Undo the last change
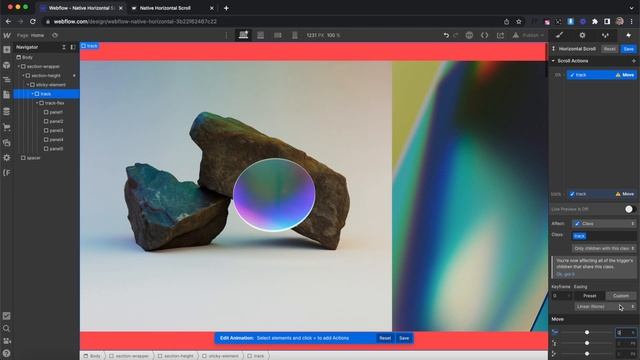This screenshot has height=360, width=640. pos(446,36)
